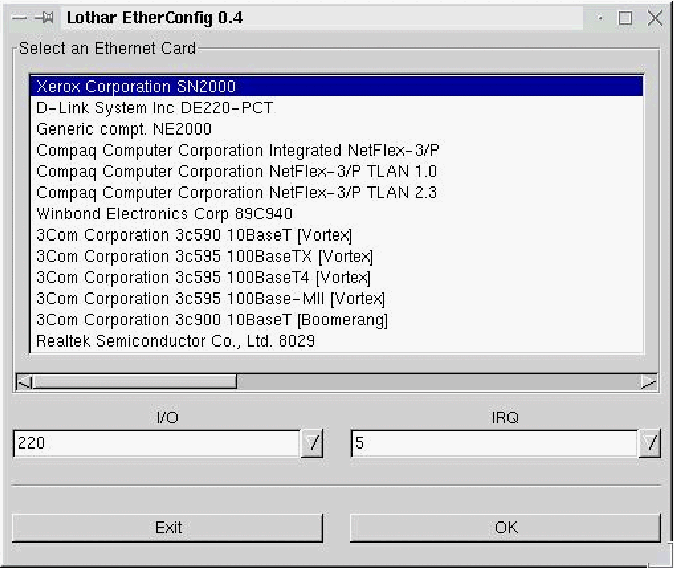Open the window menu dash icon
674x568 pixels.
coord(19,18)
